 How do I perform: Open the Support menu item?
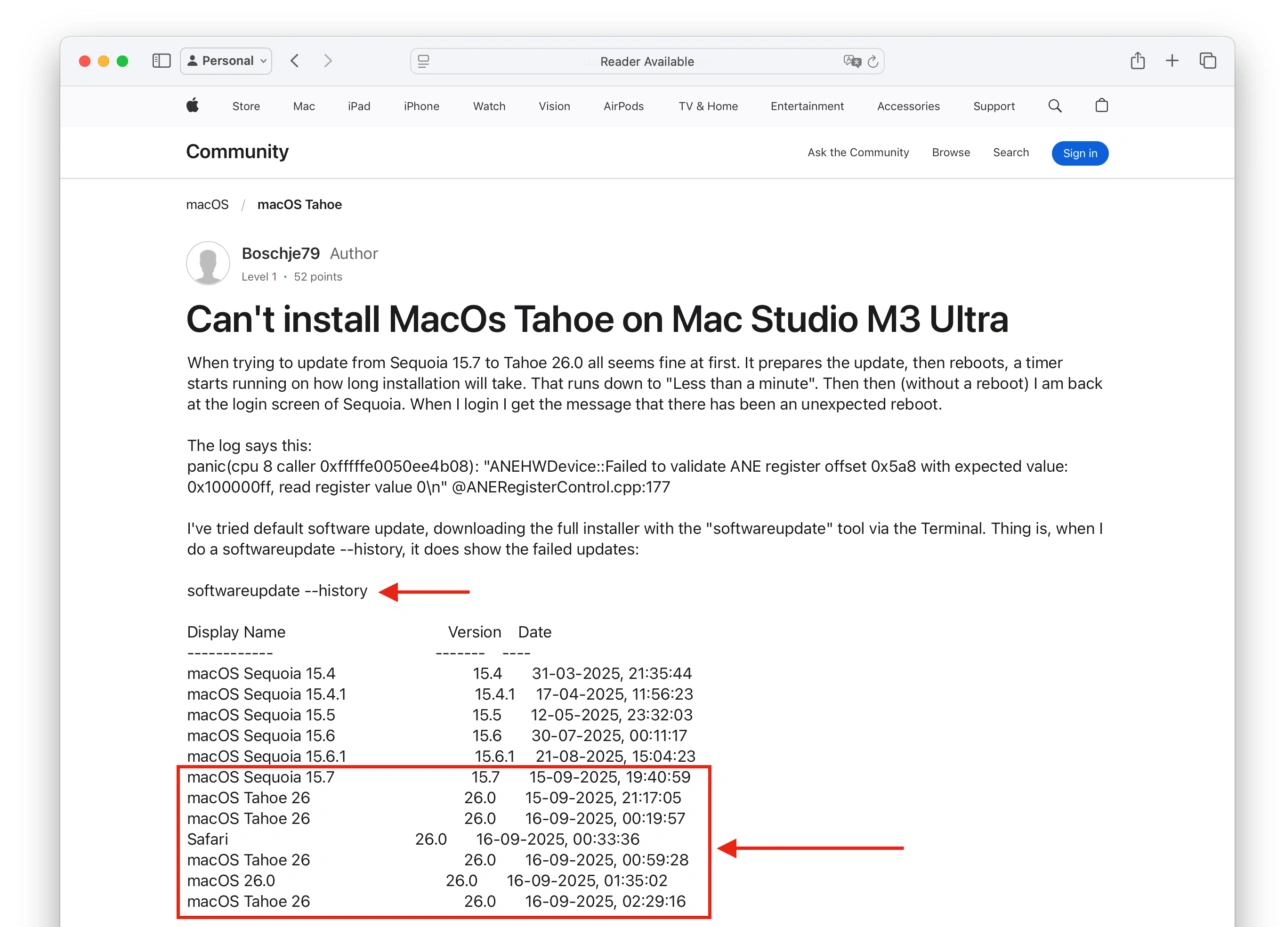(x=994, y=105)
